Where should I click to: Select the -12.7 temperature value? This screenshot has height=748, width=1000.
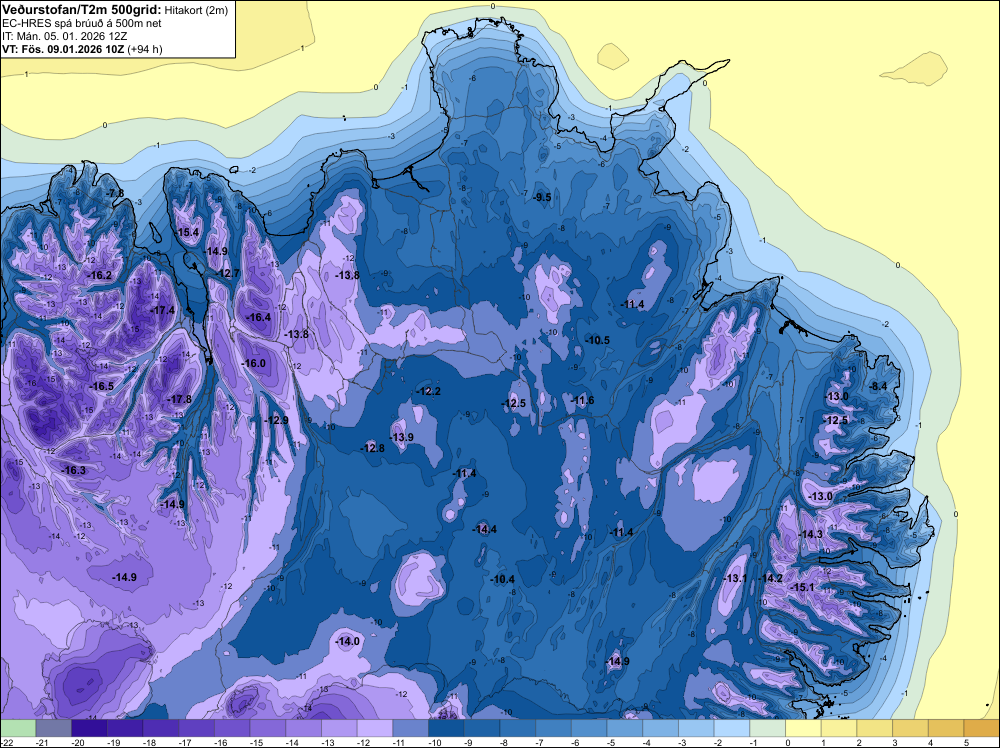227,274
